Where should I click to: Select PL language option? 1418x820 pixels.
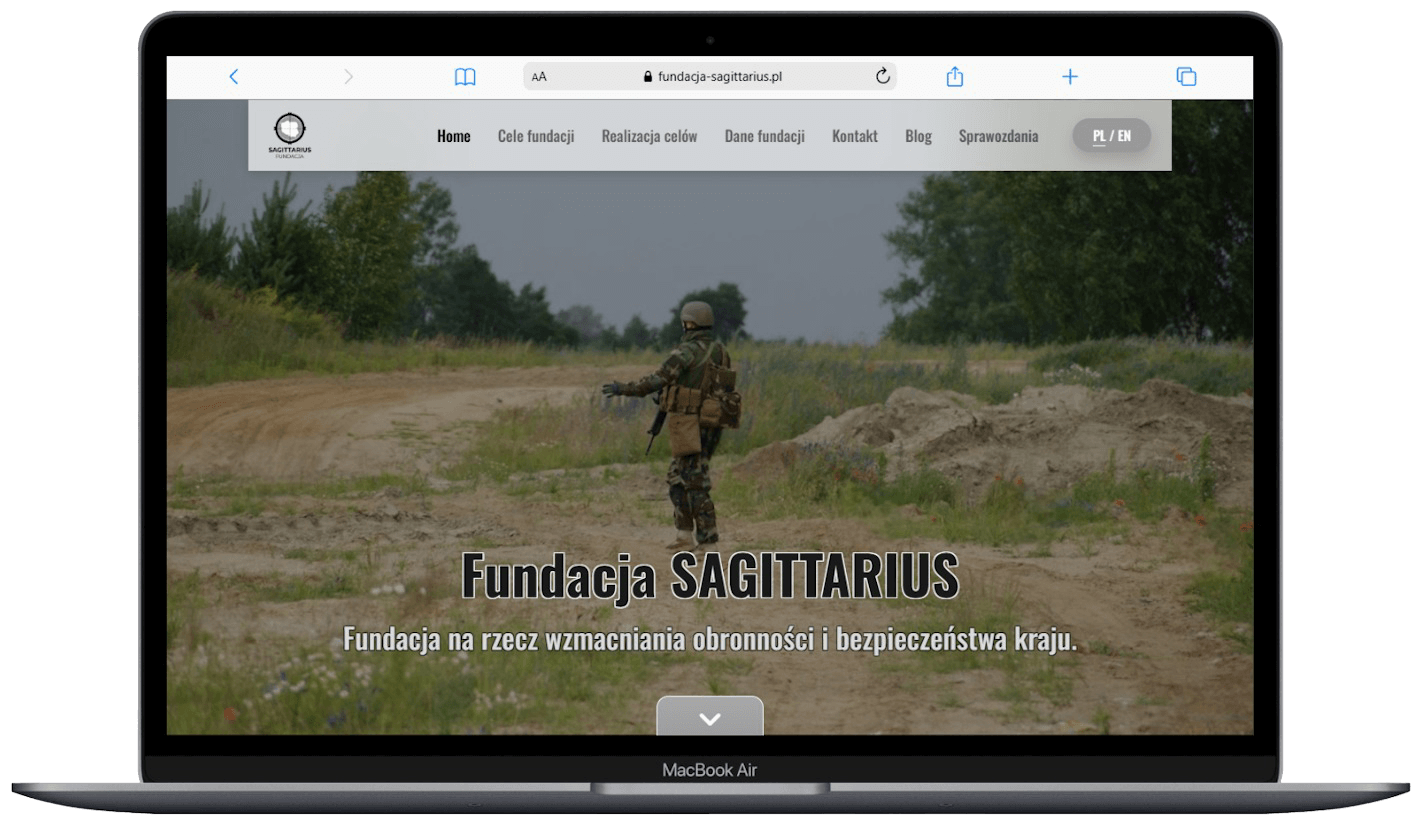tap(1099, 136)
